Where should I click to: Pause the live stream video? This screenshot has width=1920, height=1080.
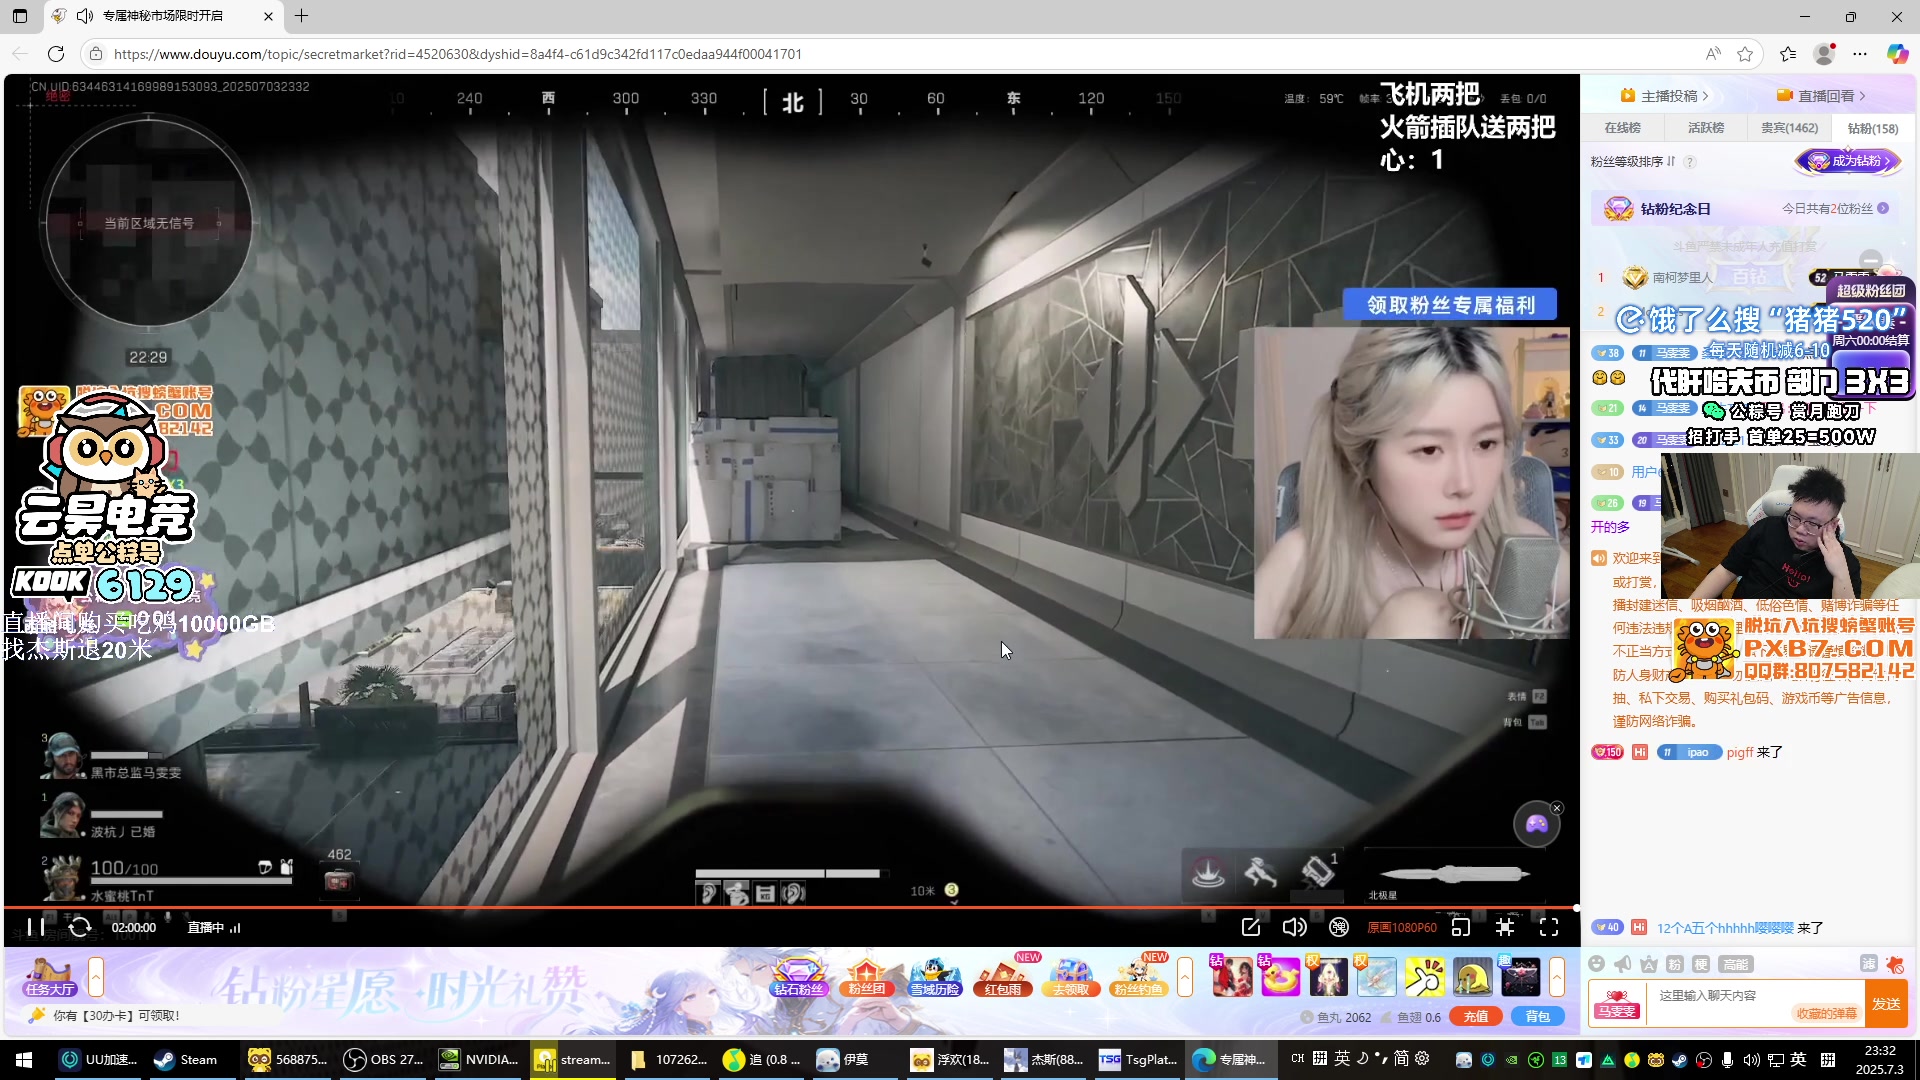[35, 927]
